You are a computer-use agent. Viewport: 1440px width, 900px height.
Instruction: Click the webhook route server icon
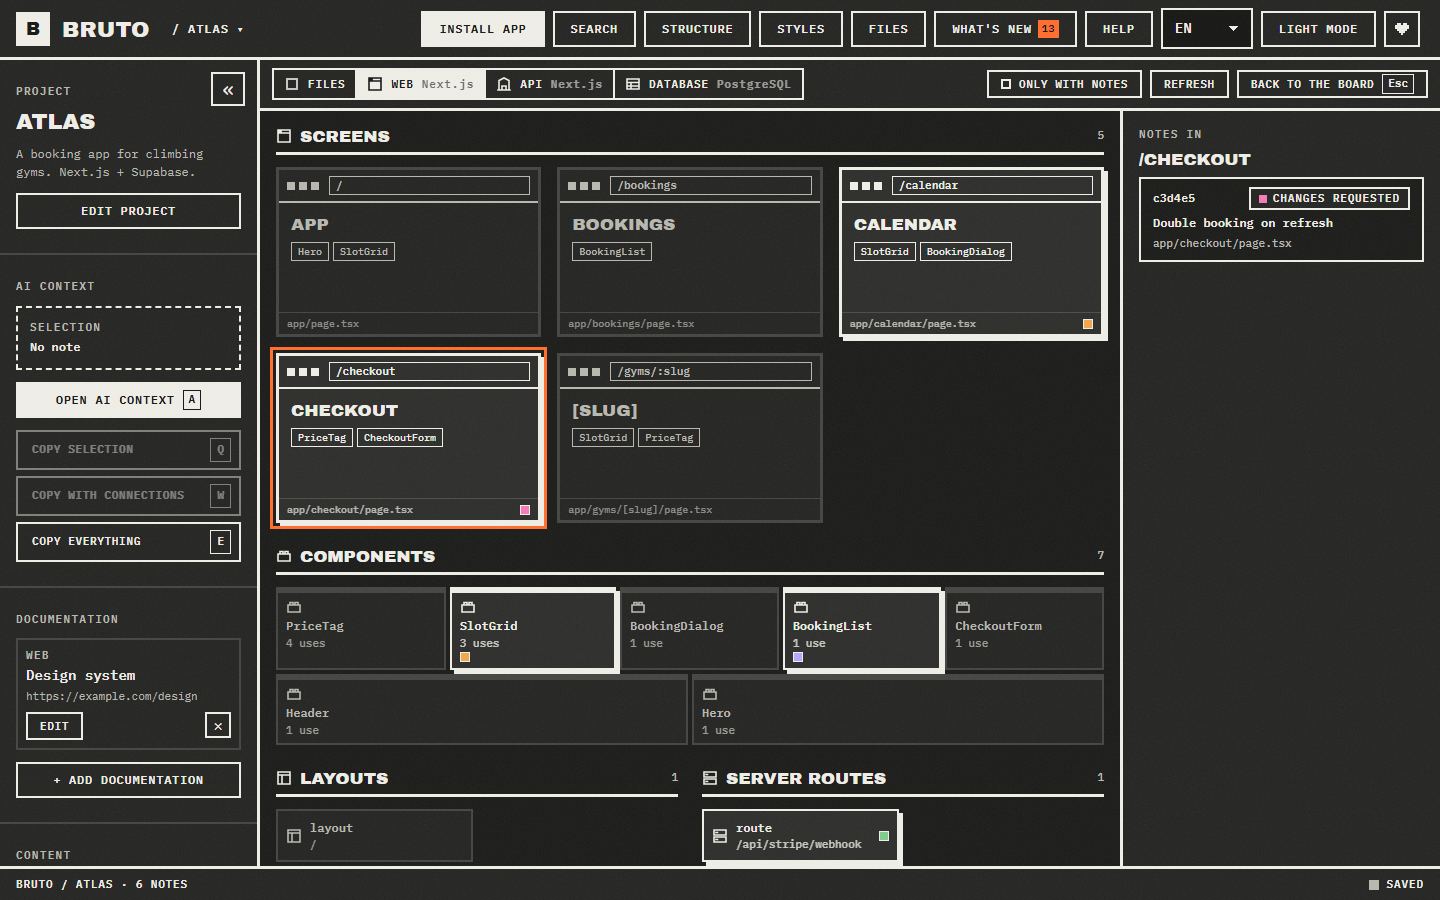(719, 836)
